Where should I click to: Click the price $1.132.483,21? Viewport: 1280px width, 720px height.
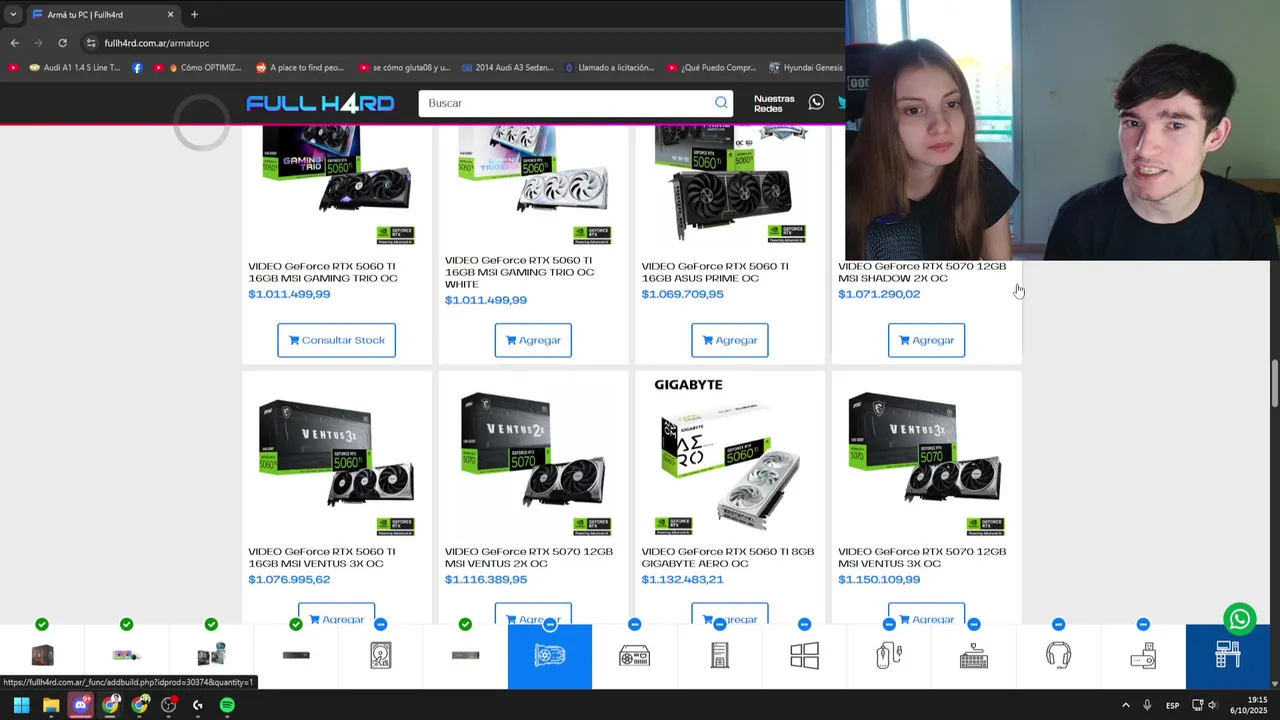coord(682,579)
